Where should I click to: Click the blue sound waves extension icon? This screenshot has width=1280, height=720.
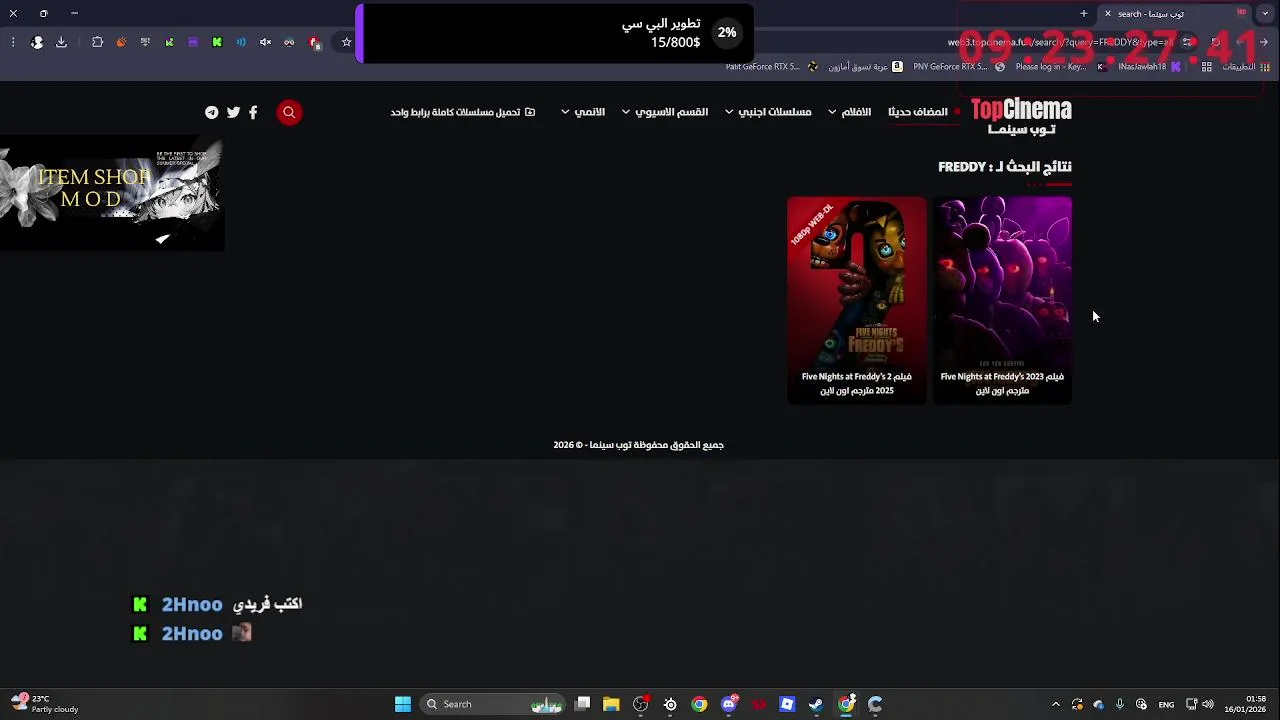[241, 42]
